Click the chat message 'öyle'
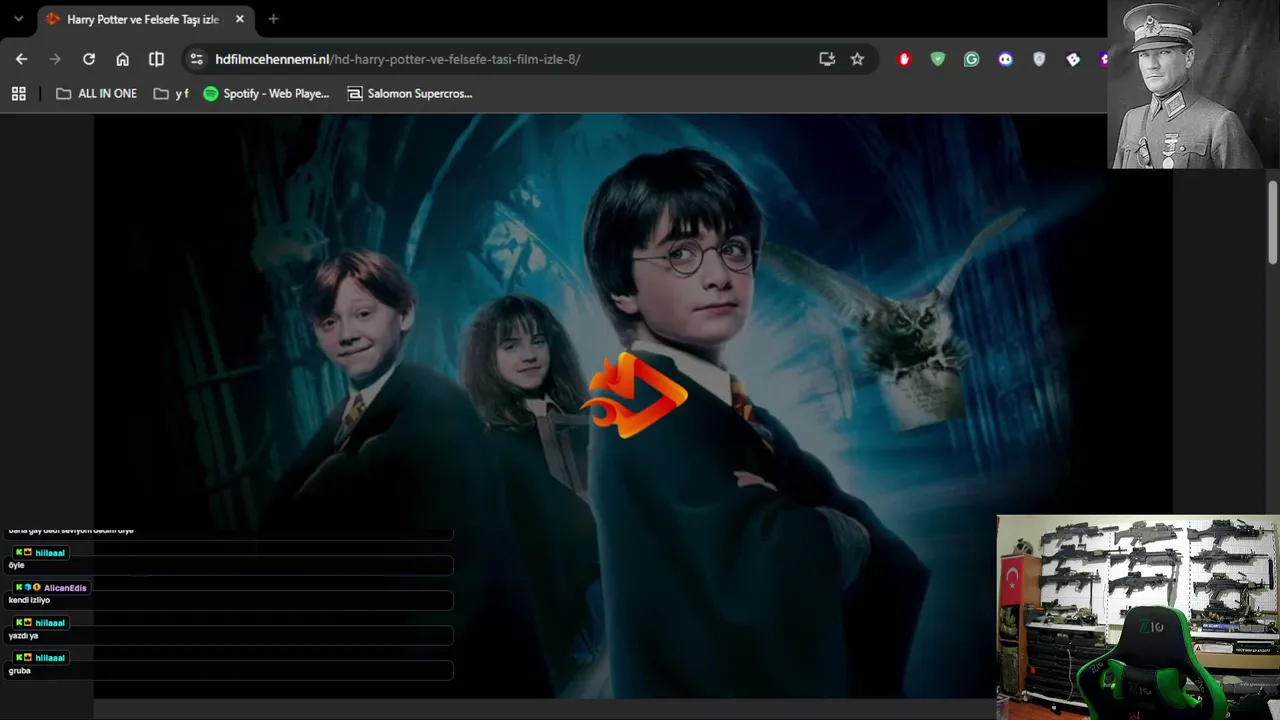The height and width of the screenshot is (720, 1280). (17, 565)
